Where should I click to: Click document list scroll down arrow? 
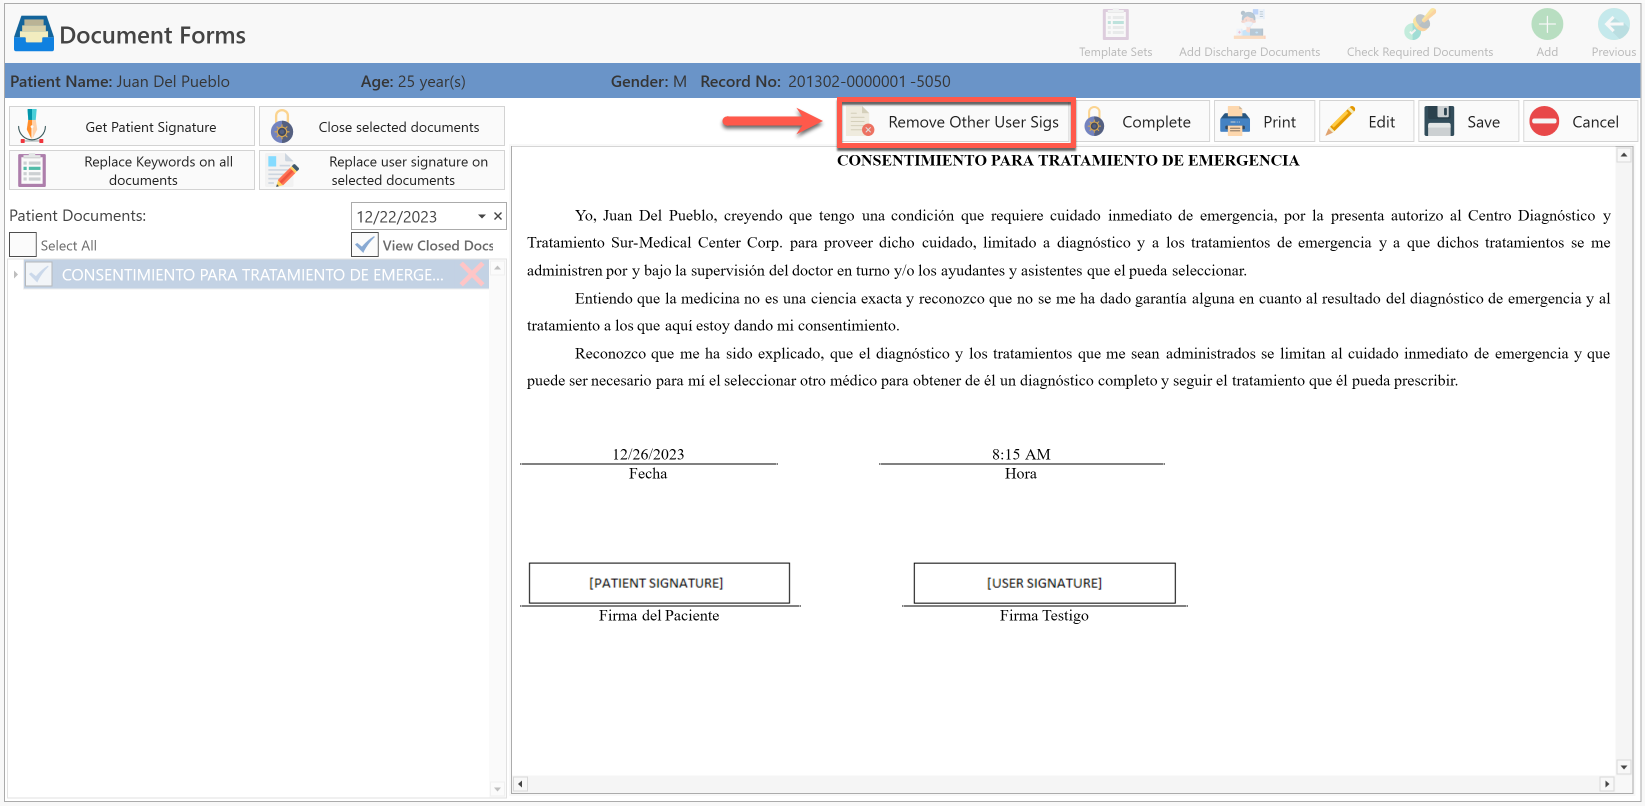[x=497, y=789]
